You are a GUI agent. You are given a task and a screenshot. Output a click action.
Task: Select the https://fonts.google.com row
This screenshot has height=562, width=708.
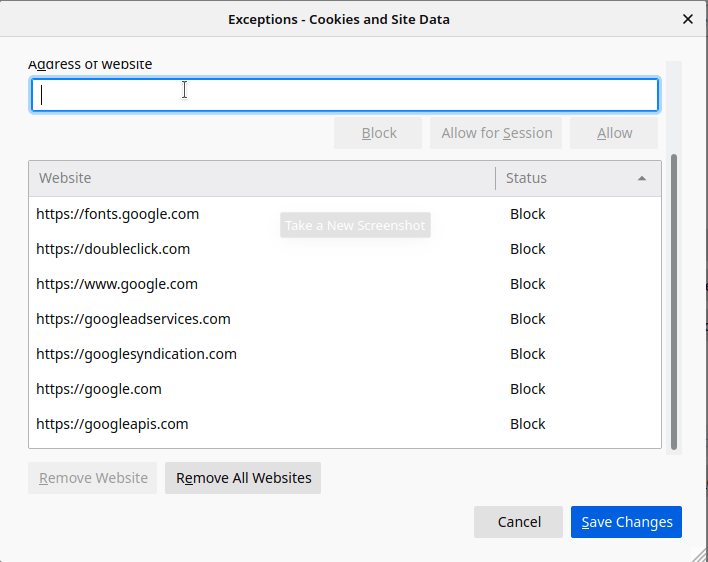[x=345, y=214]
